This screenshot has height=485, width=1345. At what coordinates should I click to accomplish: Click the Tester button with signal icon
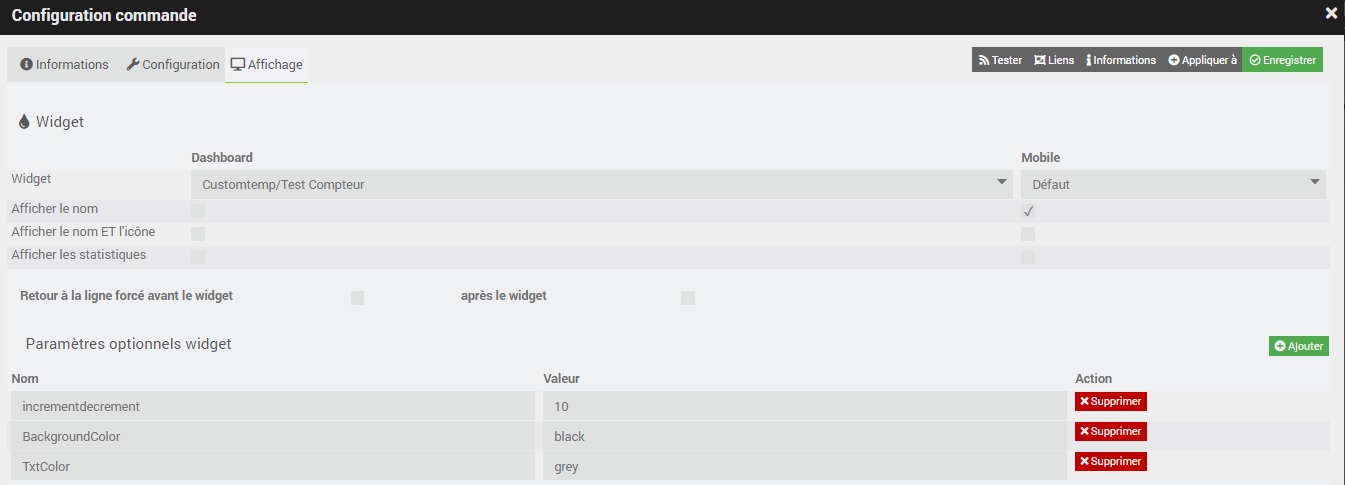1000,60
